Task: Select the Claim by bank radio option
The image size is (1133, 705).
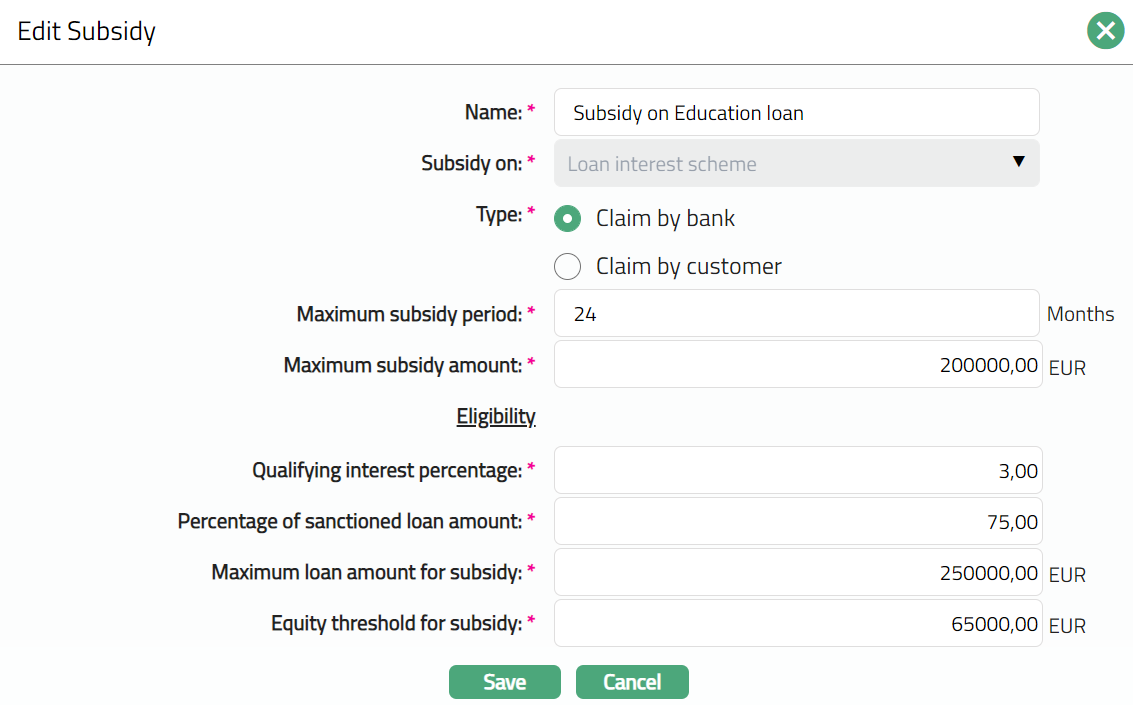Action: click(567, 218)
